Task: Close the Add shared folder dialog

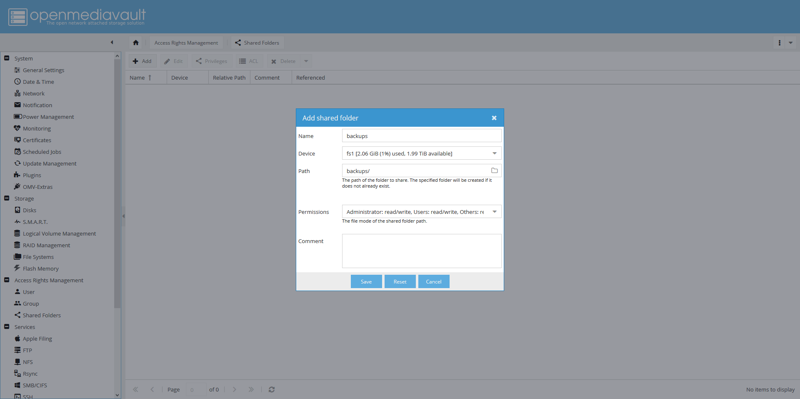Action: tap(494, 118)
